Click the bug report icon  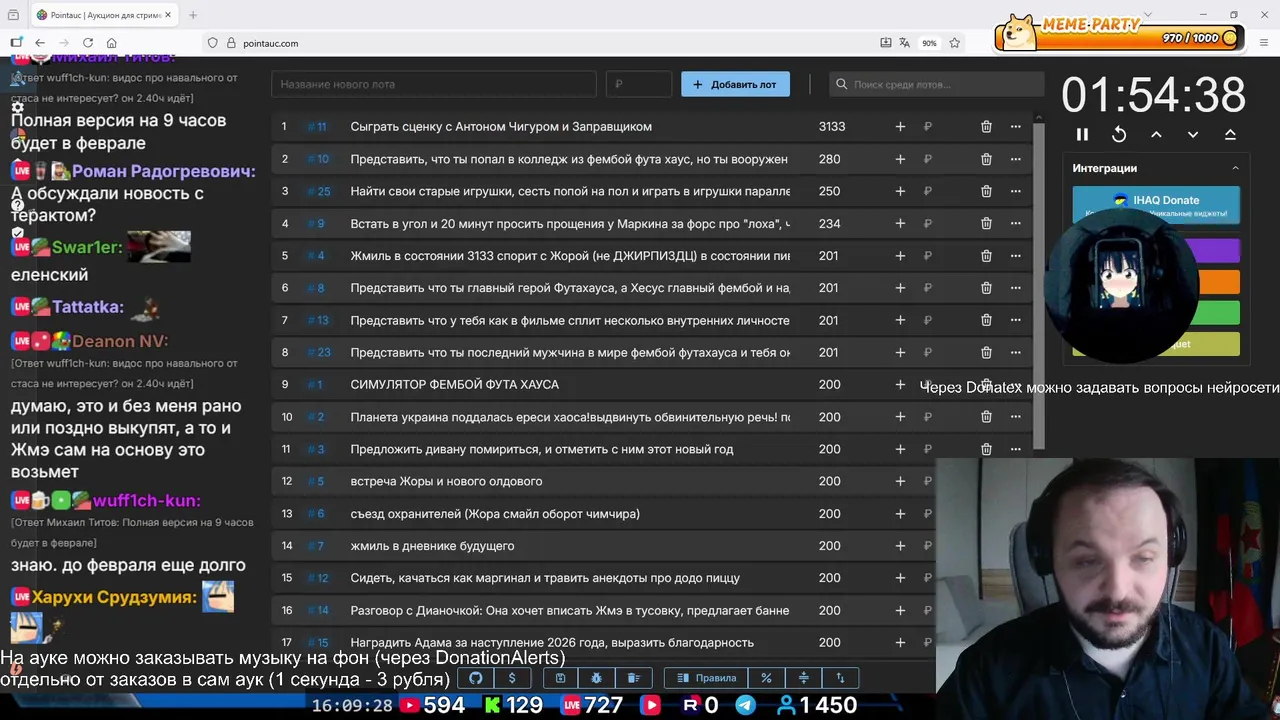(x=597, y=678)
